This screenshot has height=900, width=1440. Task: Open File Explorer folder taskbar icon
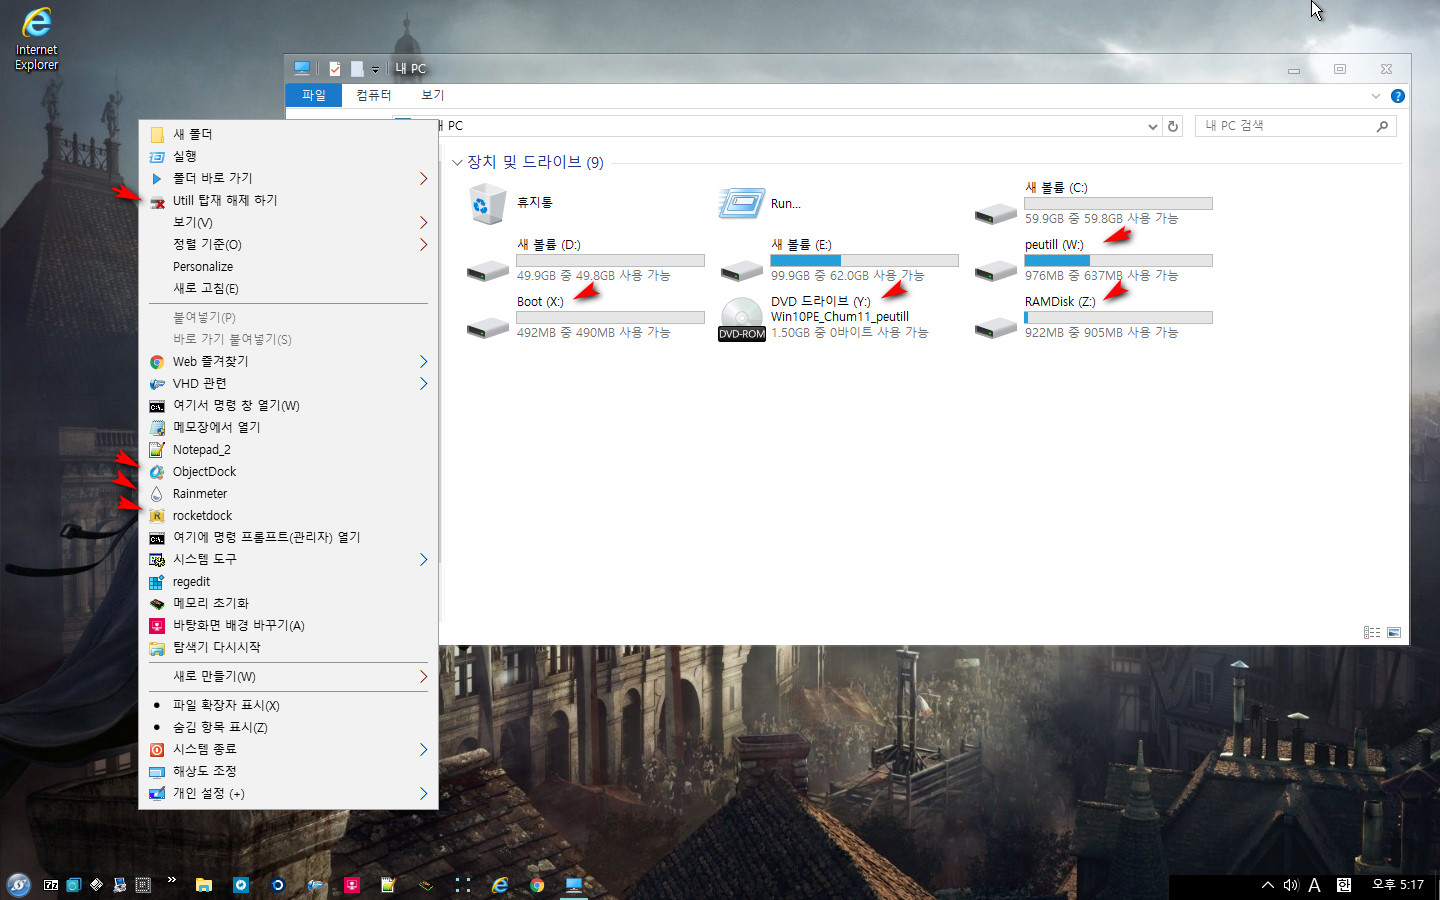pos(204,885)
